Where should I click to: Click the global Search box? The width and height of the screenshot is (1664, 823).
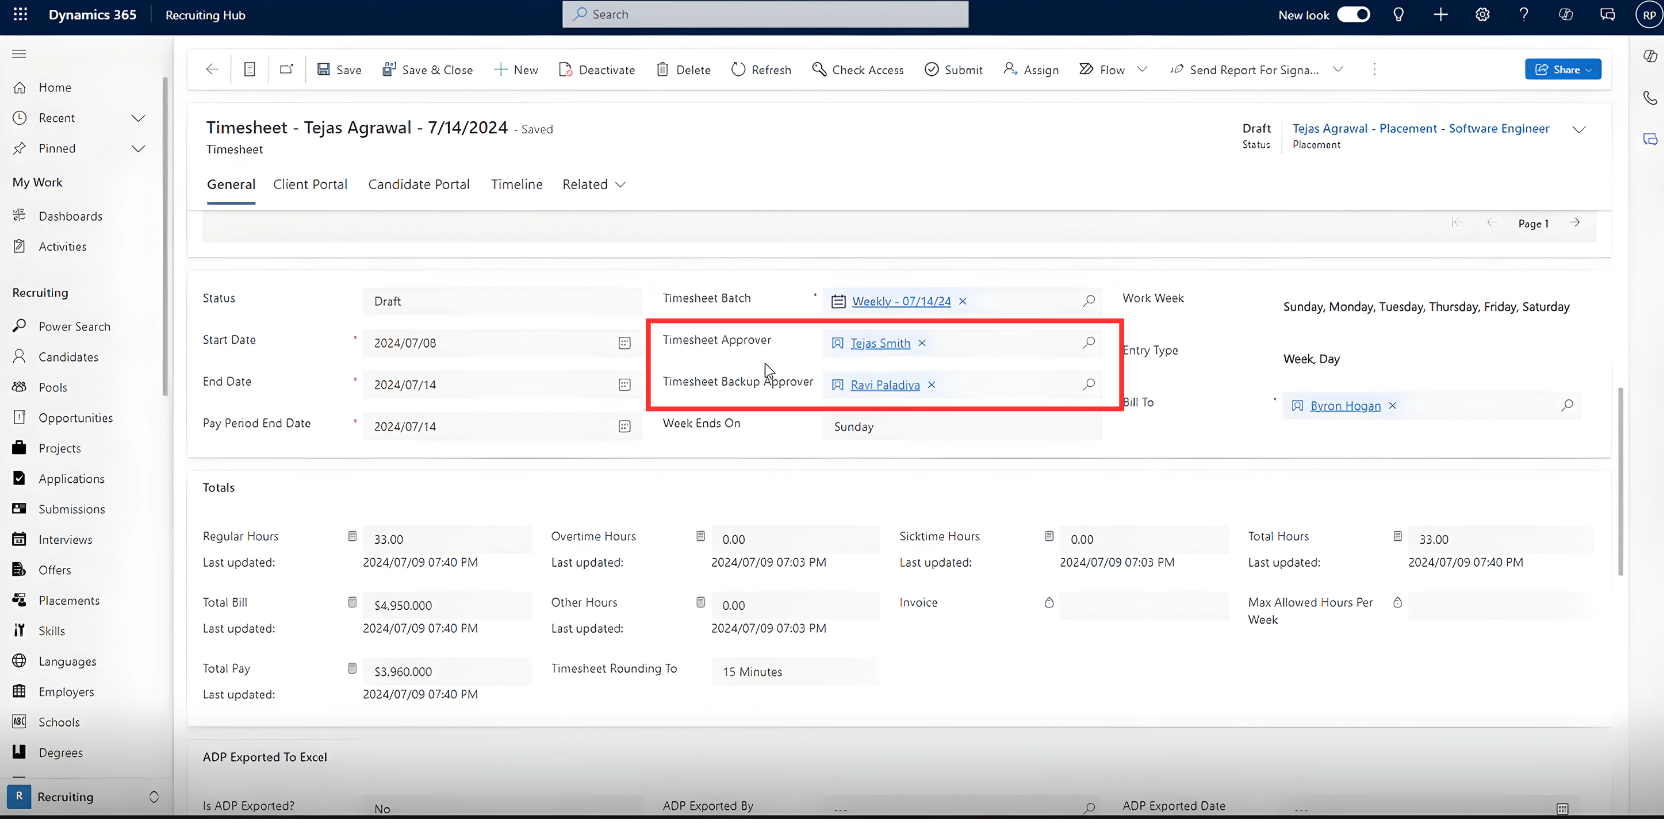click(765, 14)
